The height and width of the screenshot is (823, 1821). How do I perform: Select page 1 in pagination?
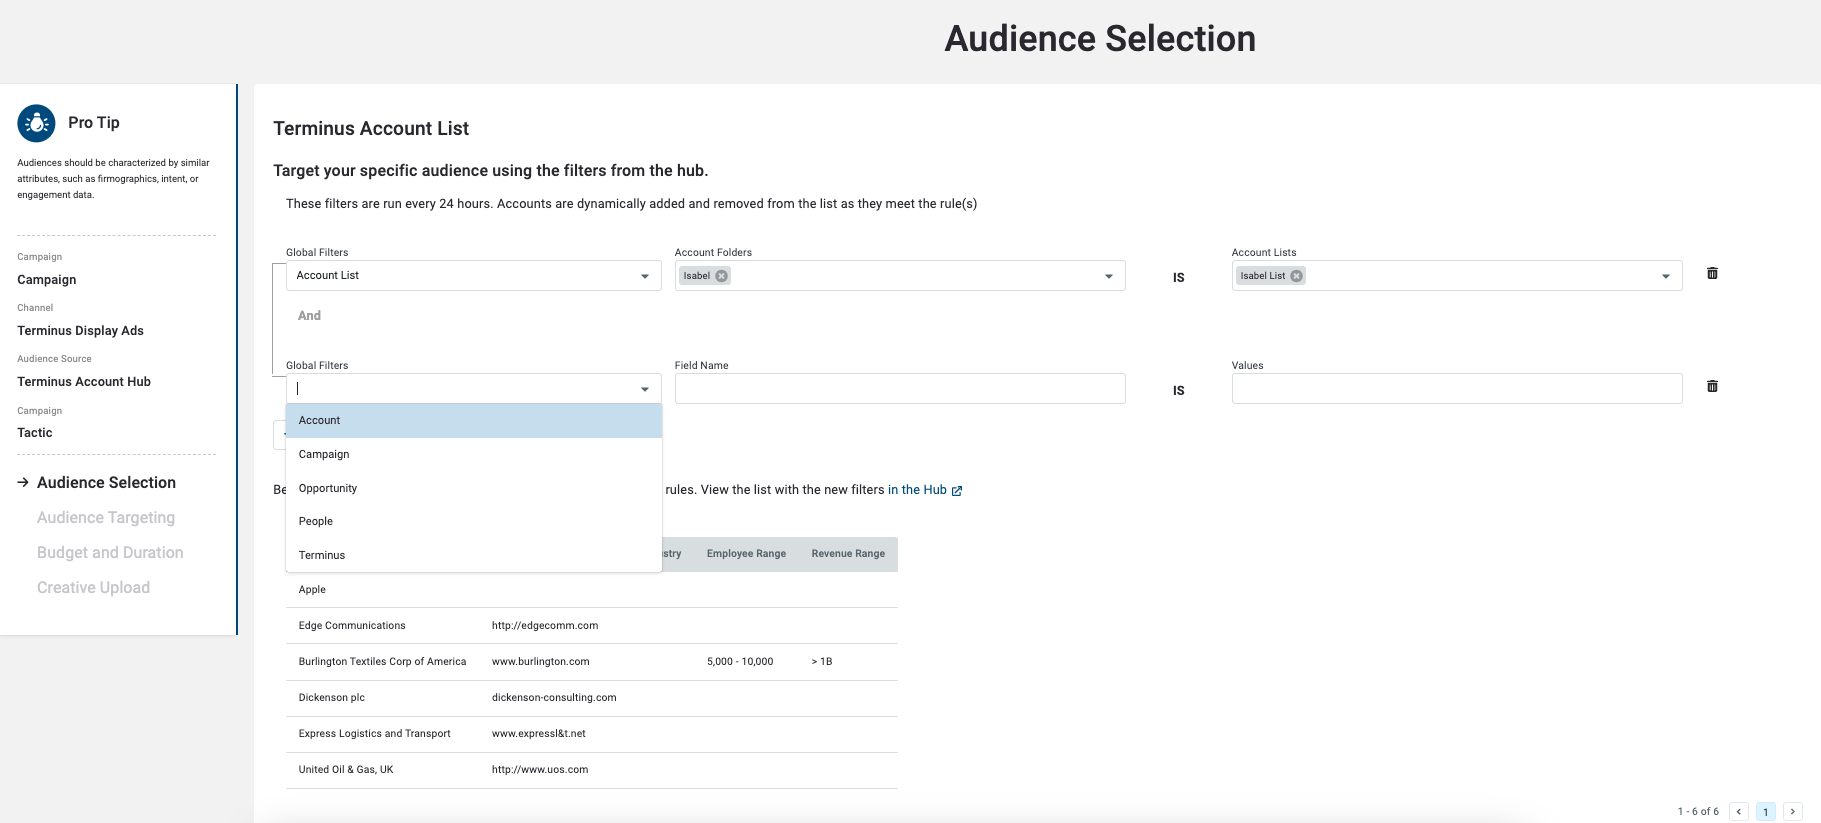pos(1766,811)
